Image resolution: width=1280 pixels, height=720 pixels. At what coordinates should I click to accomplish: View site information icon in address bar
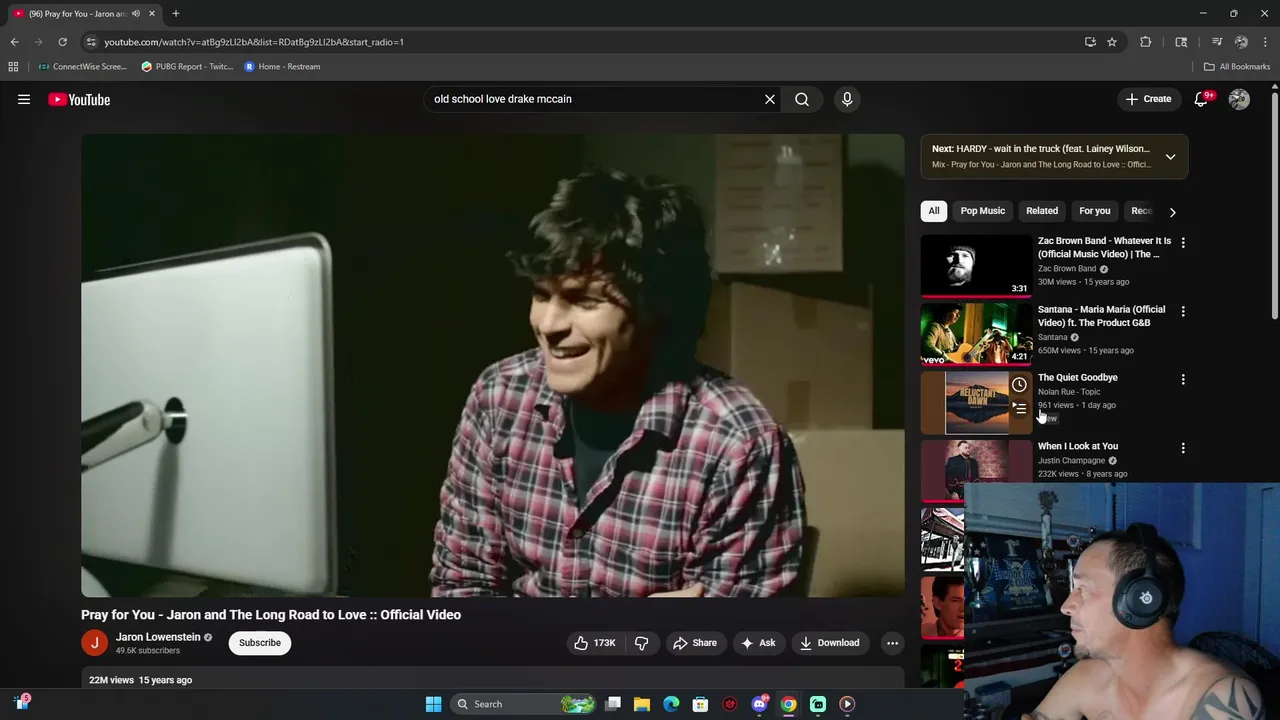click(91, 42)
